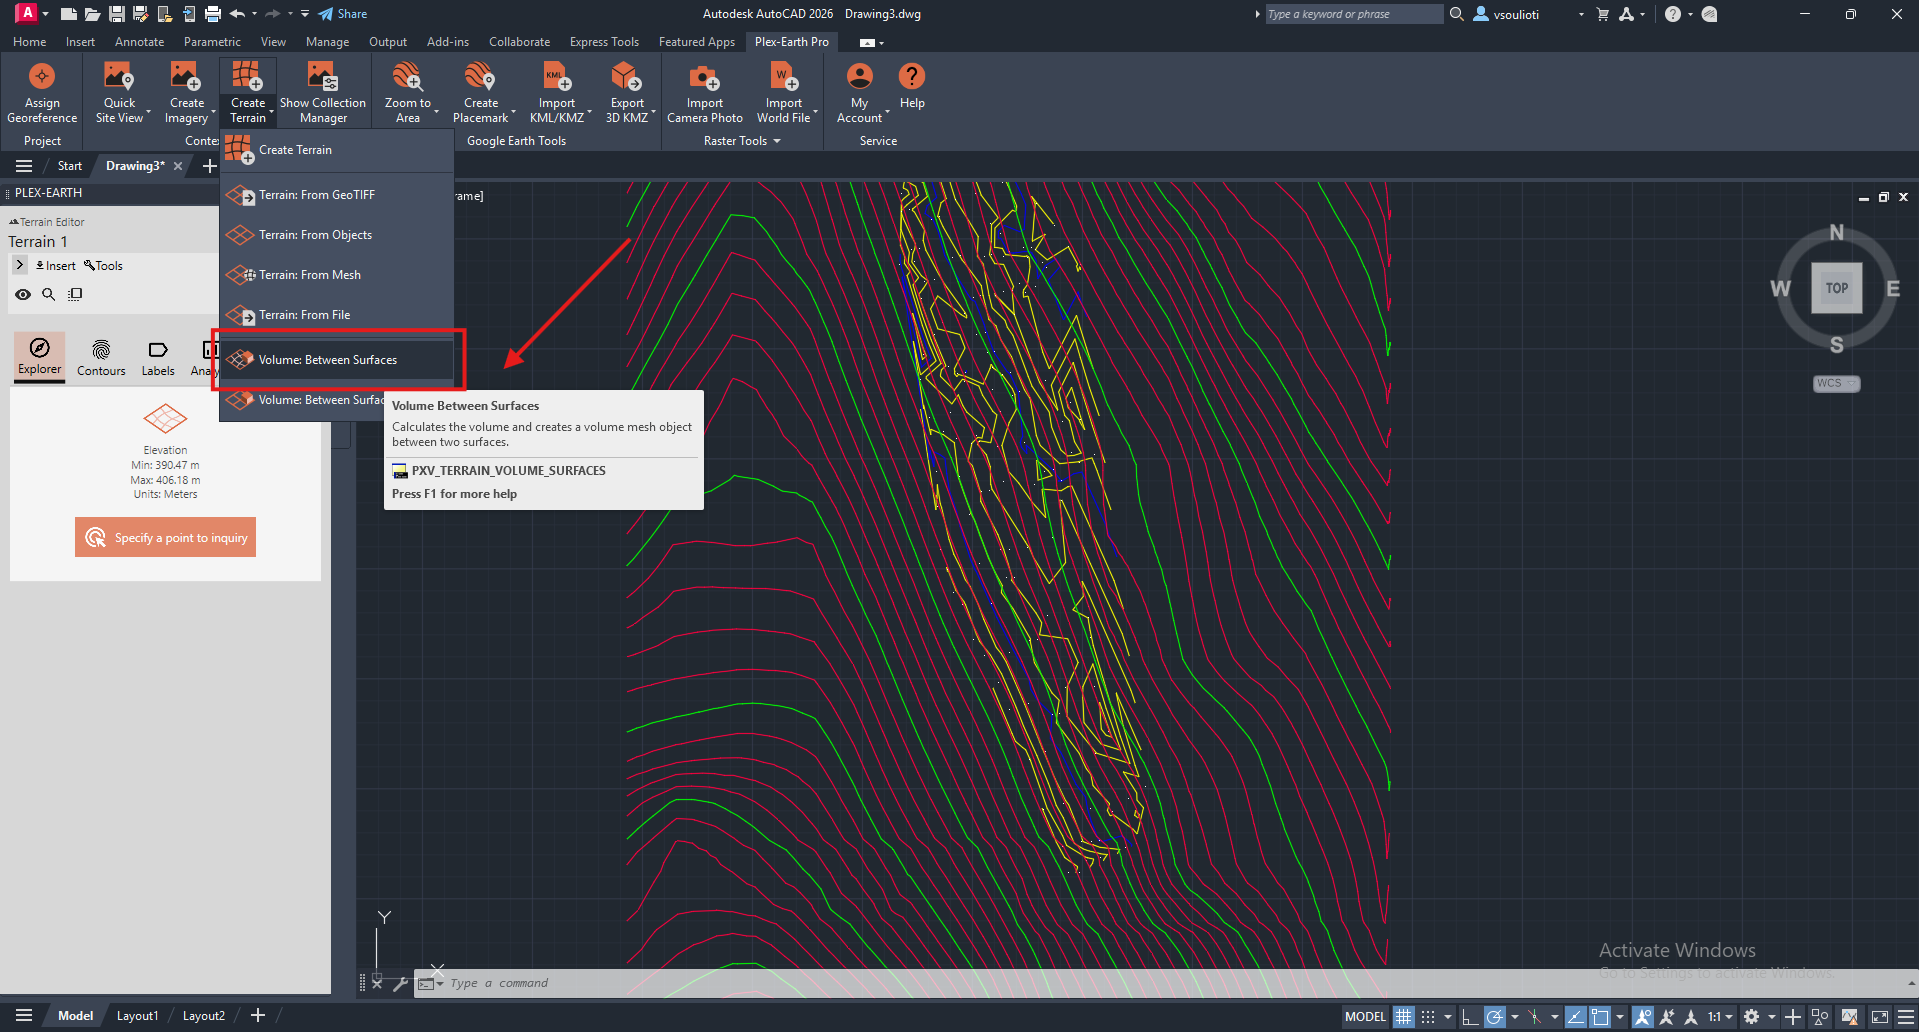Toggle the drawing grid display in status bar
The image size is (1919, 1032).
(x=1404, y=1017)
